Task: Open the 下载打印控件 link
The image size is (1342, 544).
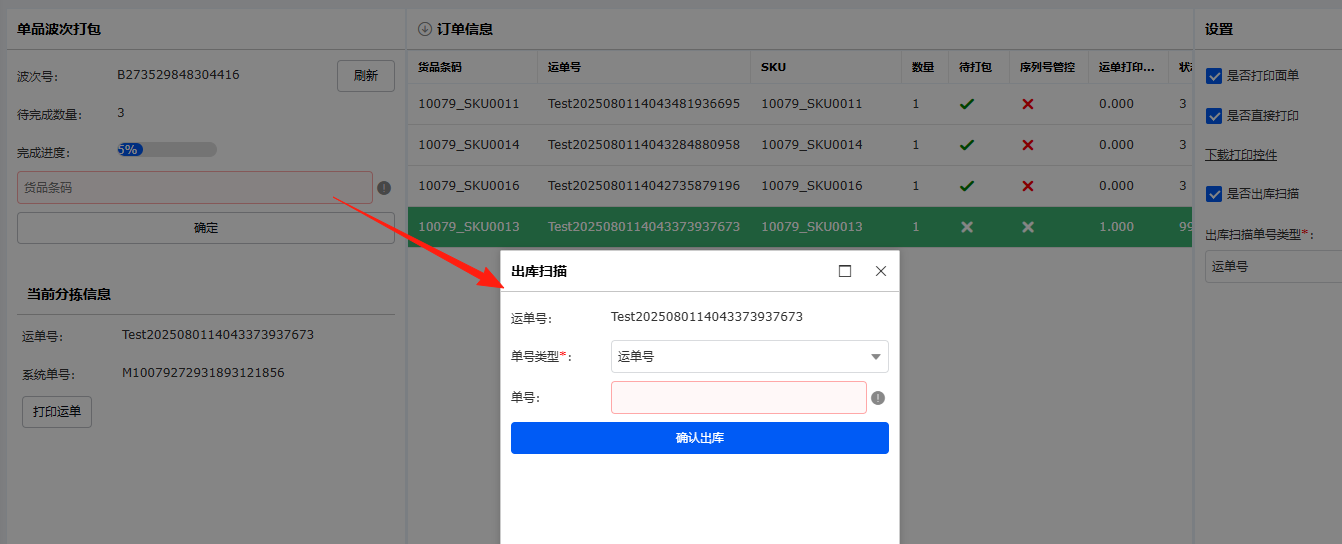Action: point(1240,155)
